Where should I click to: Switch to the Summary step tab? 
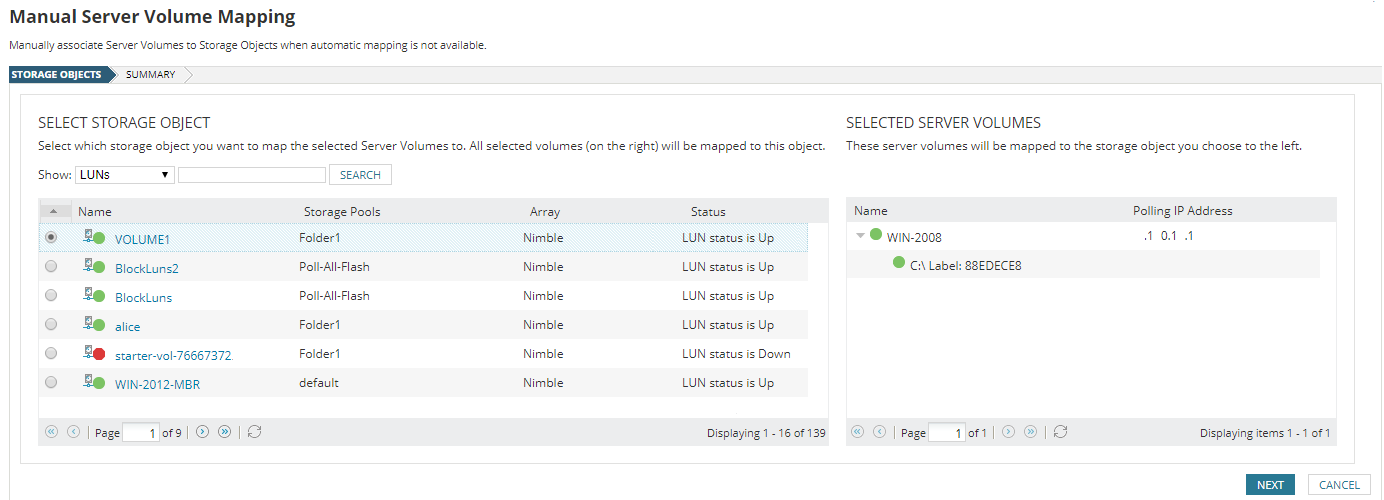click(150, 75)
